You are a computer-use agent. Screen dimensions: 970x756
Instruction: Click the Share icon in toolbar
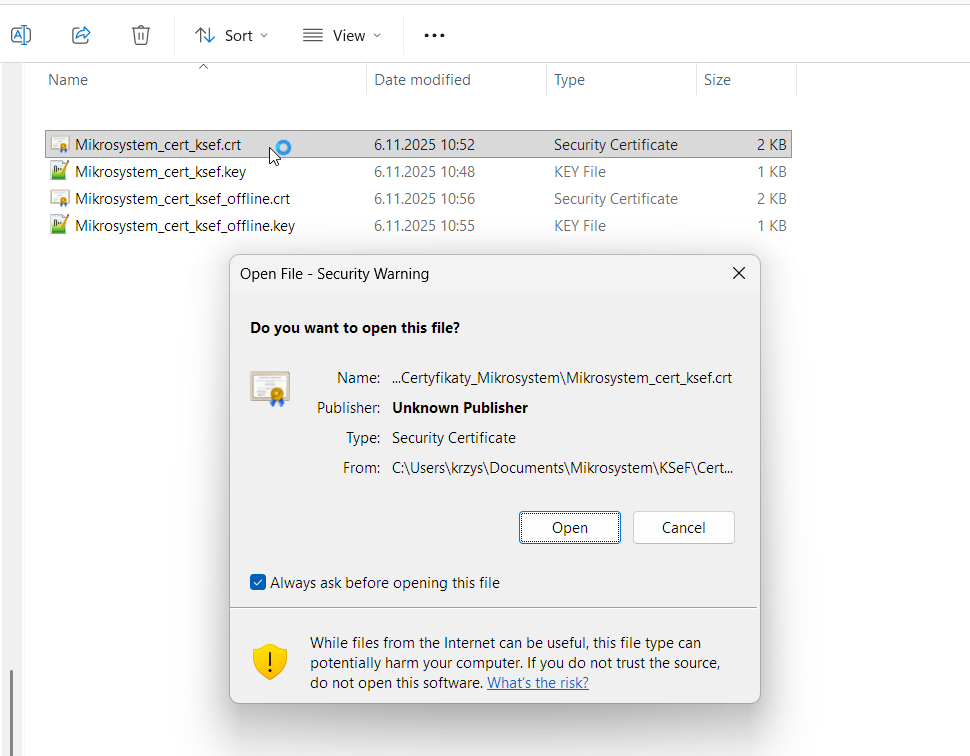click(x=81, y=35)
